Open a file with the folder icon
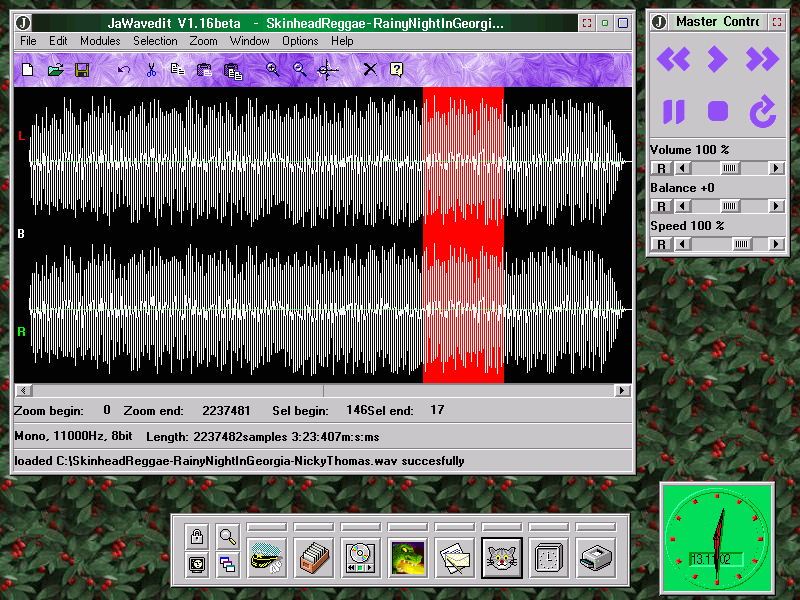Viewport: 800px width, 600px height. tap(56, 70)
